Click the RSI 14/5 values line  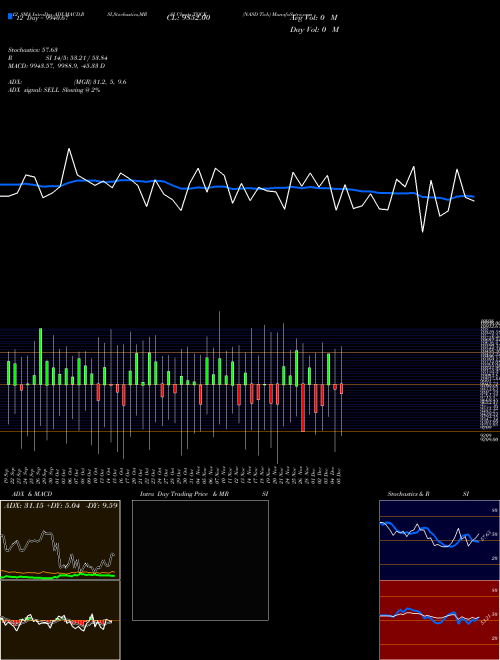58,58
